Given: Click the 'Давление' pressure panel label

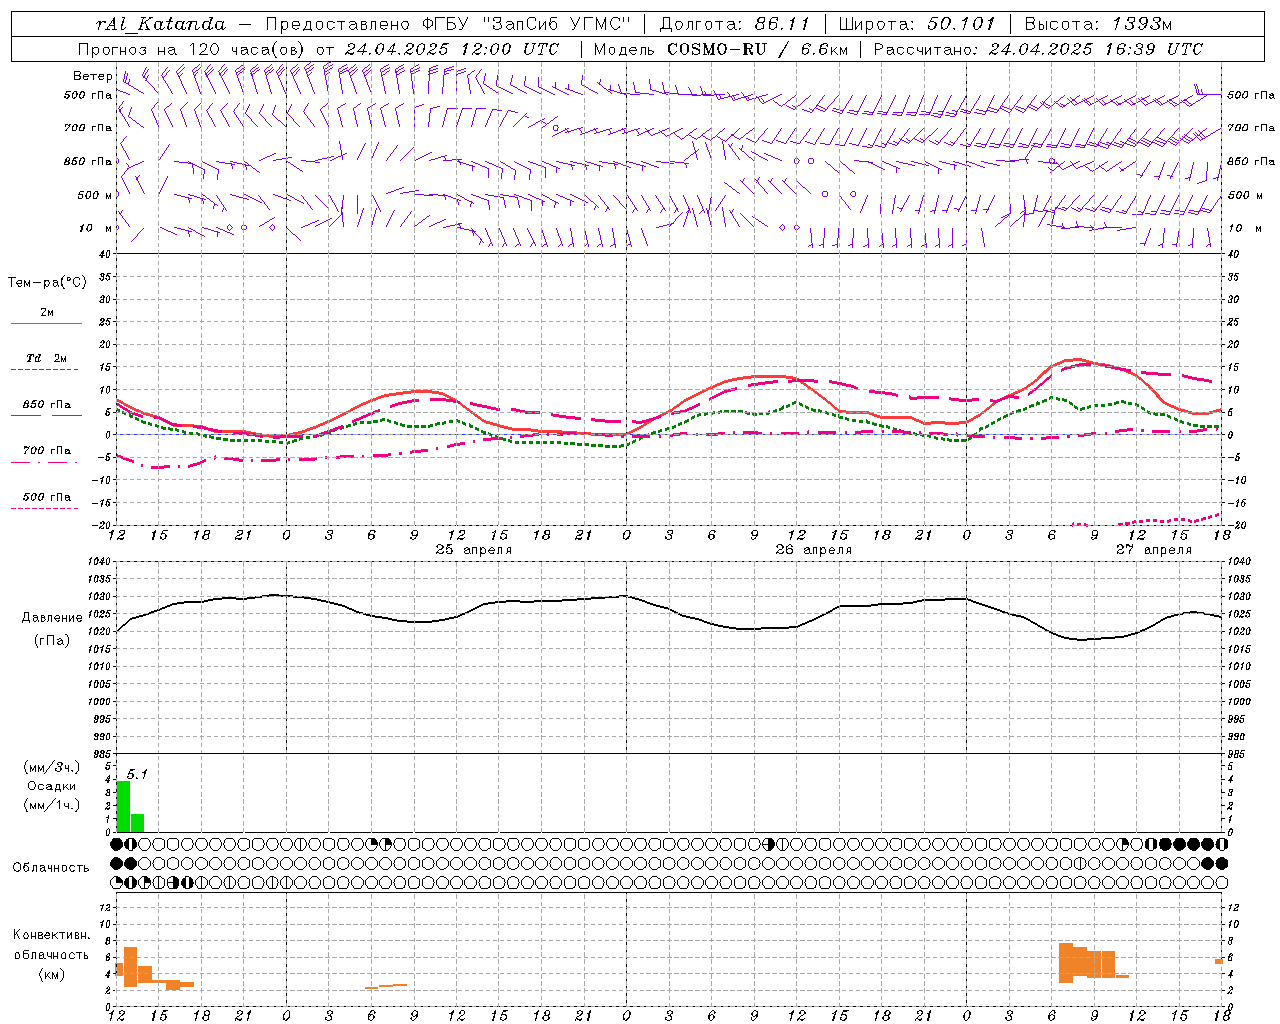Looking at the screenshot, I should coord(52,618).
